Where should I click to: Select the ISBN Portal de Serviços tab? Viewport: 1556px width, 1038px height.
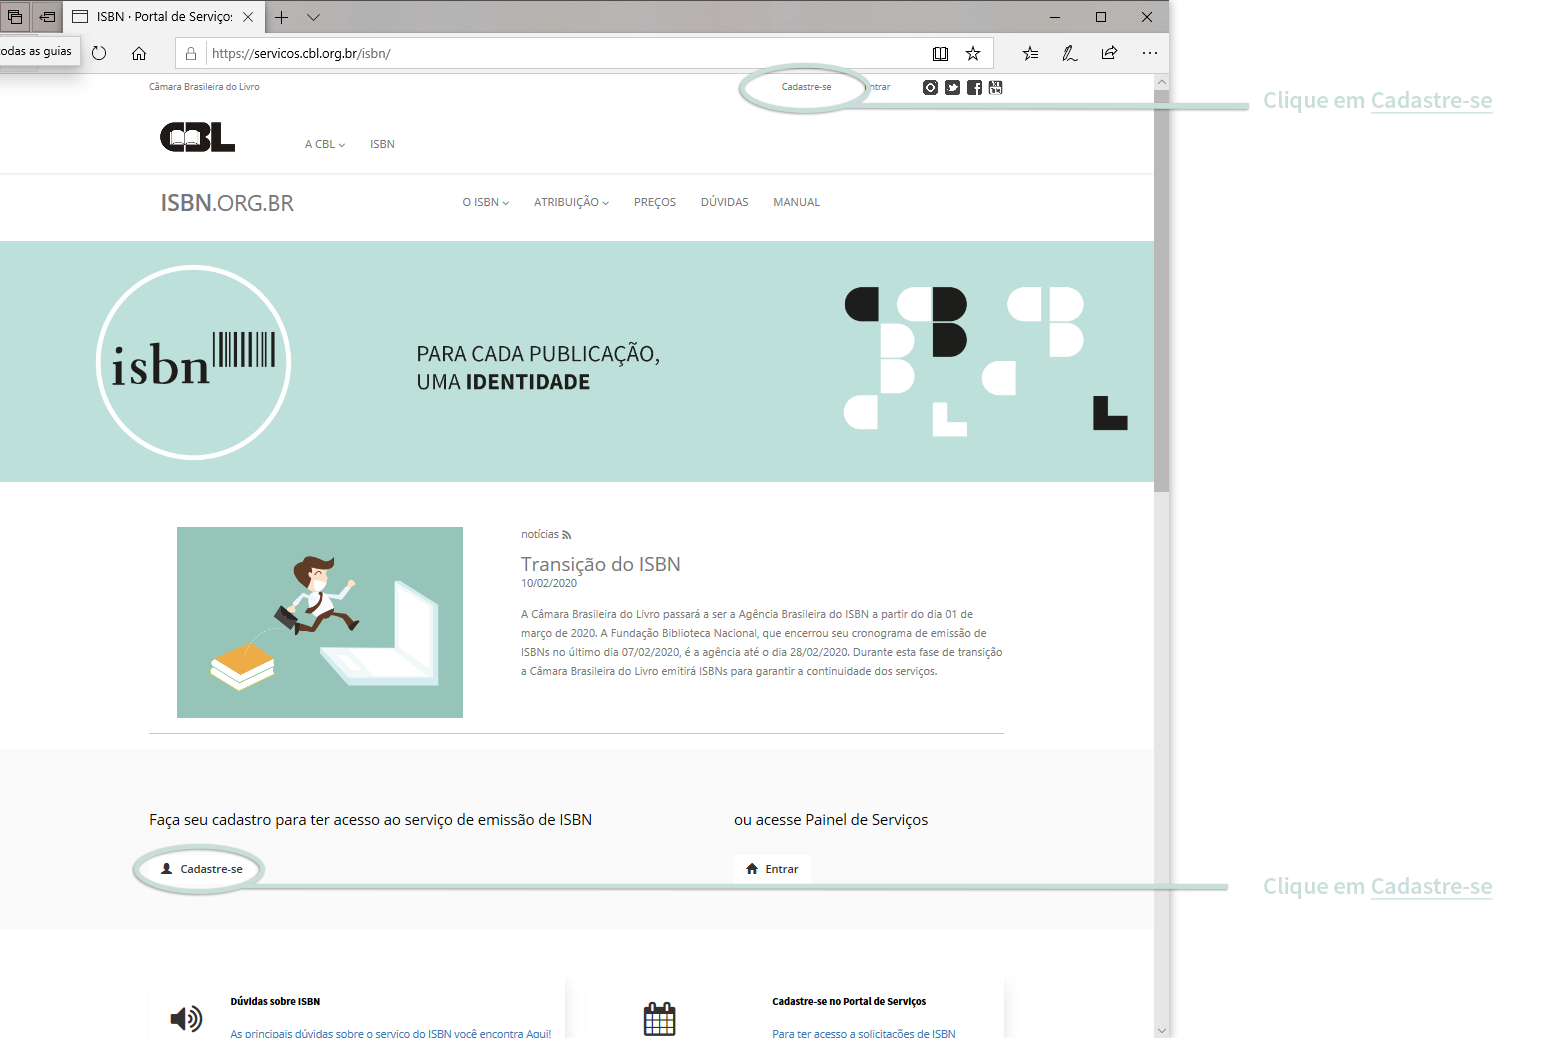coord(164,17)
